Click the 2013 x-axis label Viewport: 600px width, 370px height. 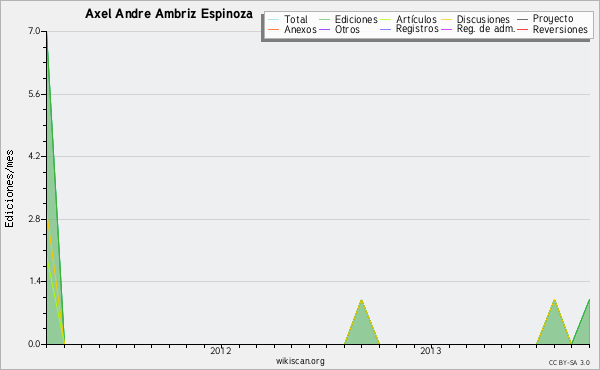[431, 350]
